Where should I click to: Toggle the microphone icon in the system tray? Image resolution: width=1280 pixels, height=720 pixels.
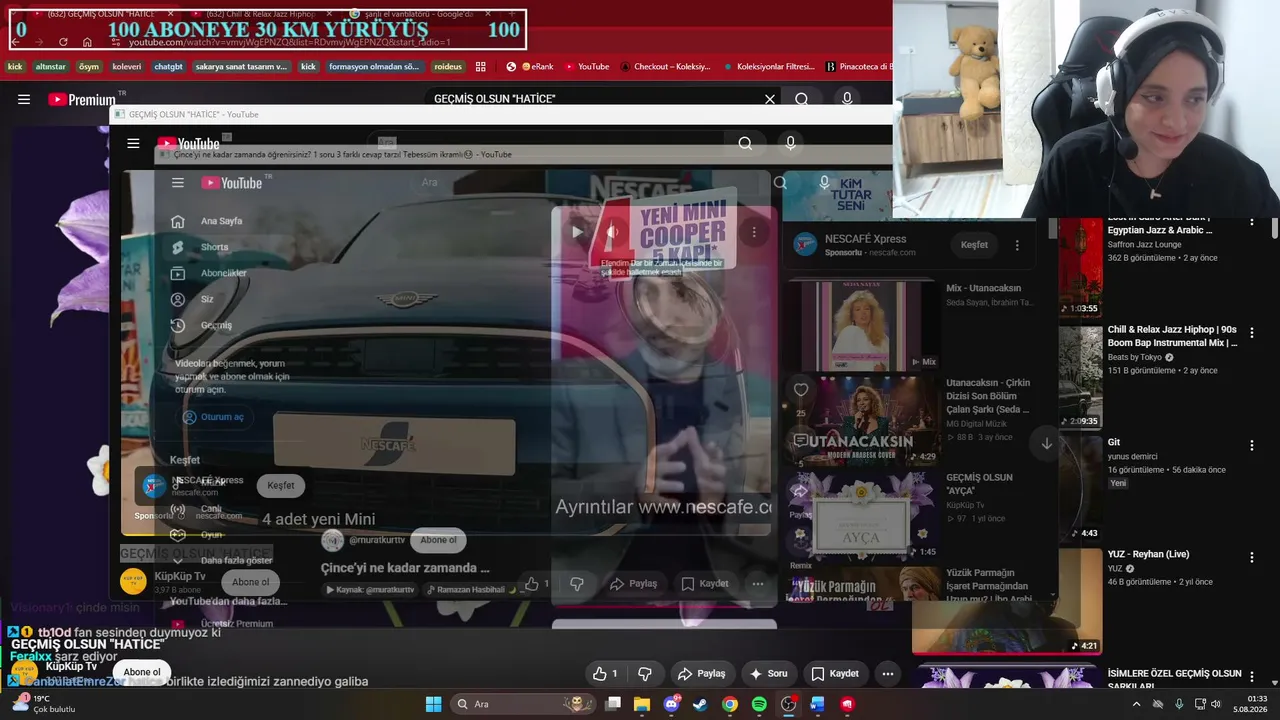click(1179, 704)
